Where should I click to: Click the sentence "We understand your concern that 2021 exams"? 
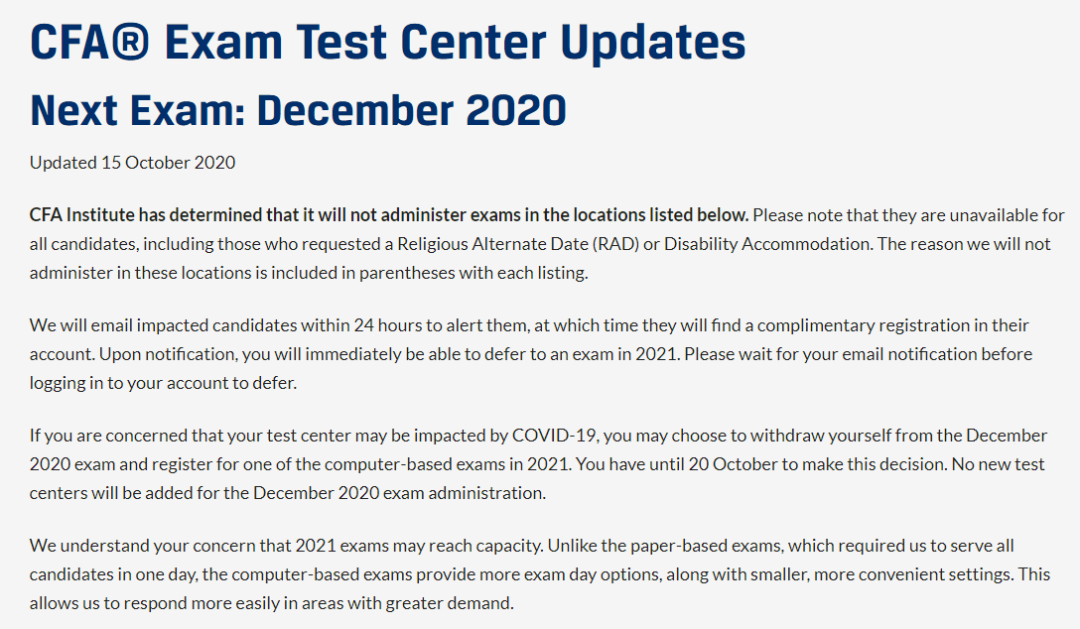[290, 546]
